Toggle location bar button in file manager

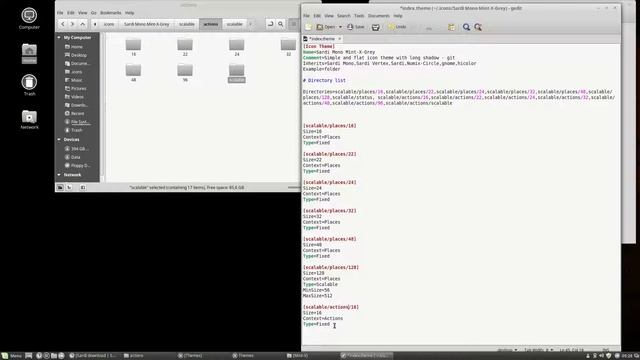click(270, 24)
